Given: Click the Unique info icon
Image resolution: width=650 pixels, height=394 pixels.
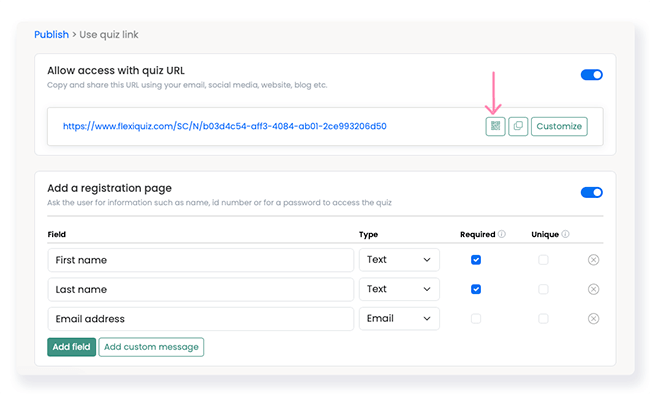Looking at the screenshot, I should 565,234.
